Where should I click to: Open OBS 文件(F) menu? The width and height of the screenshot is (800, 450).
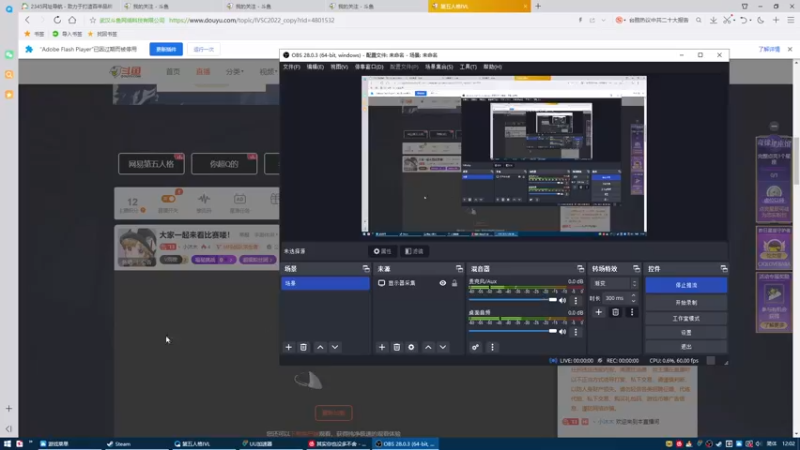292,67
